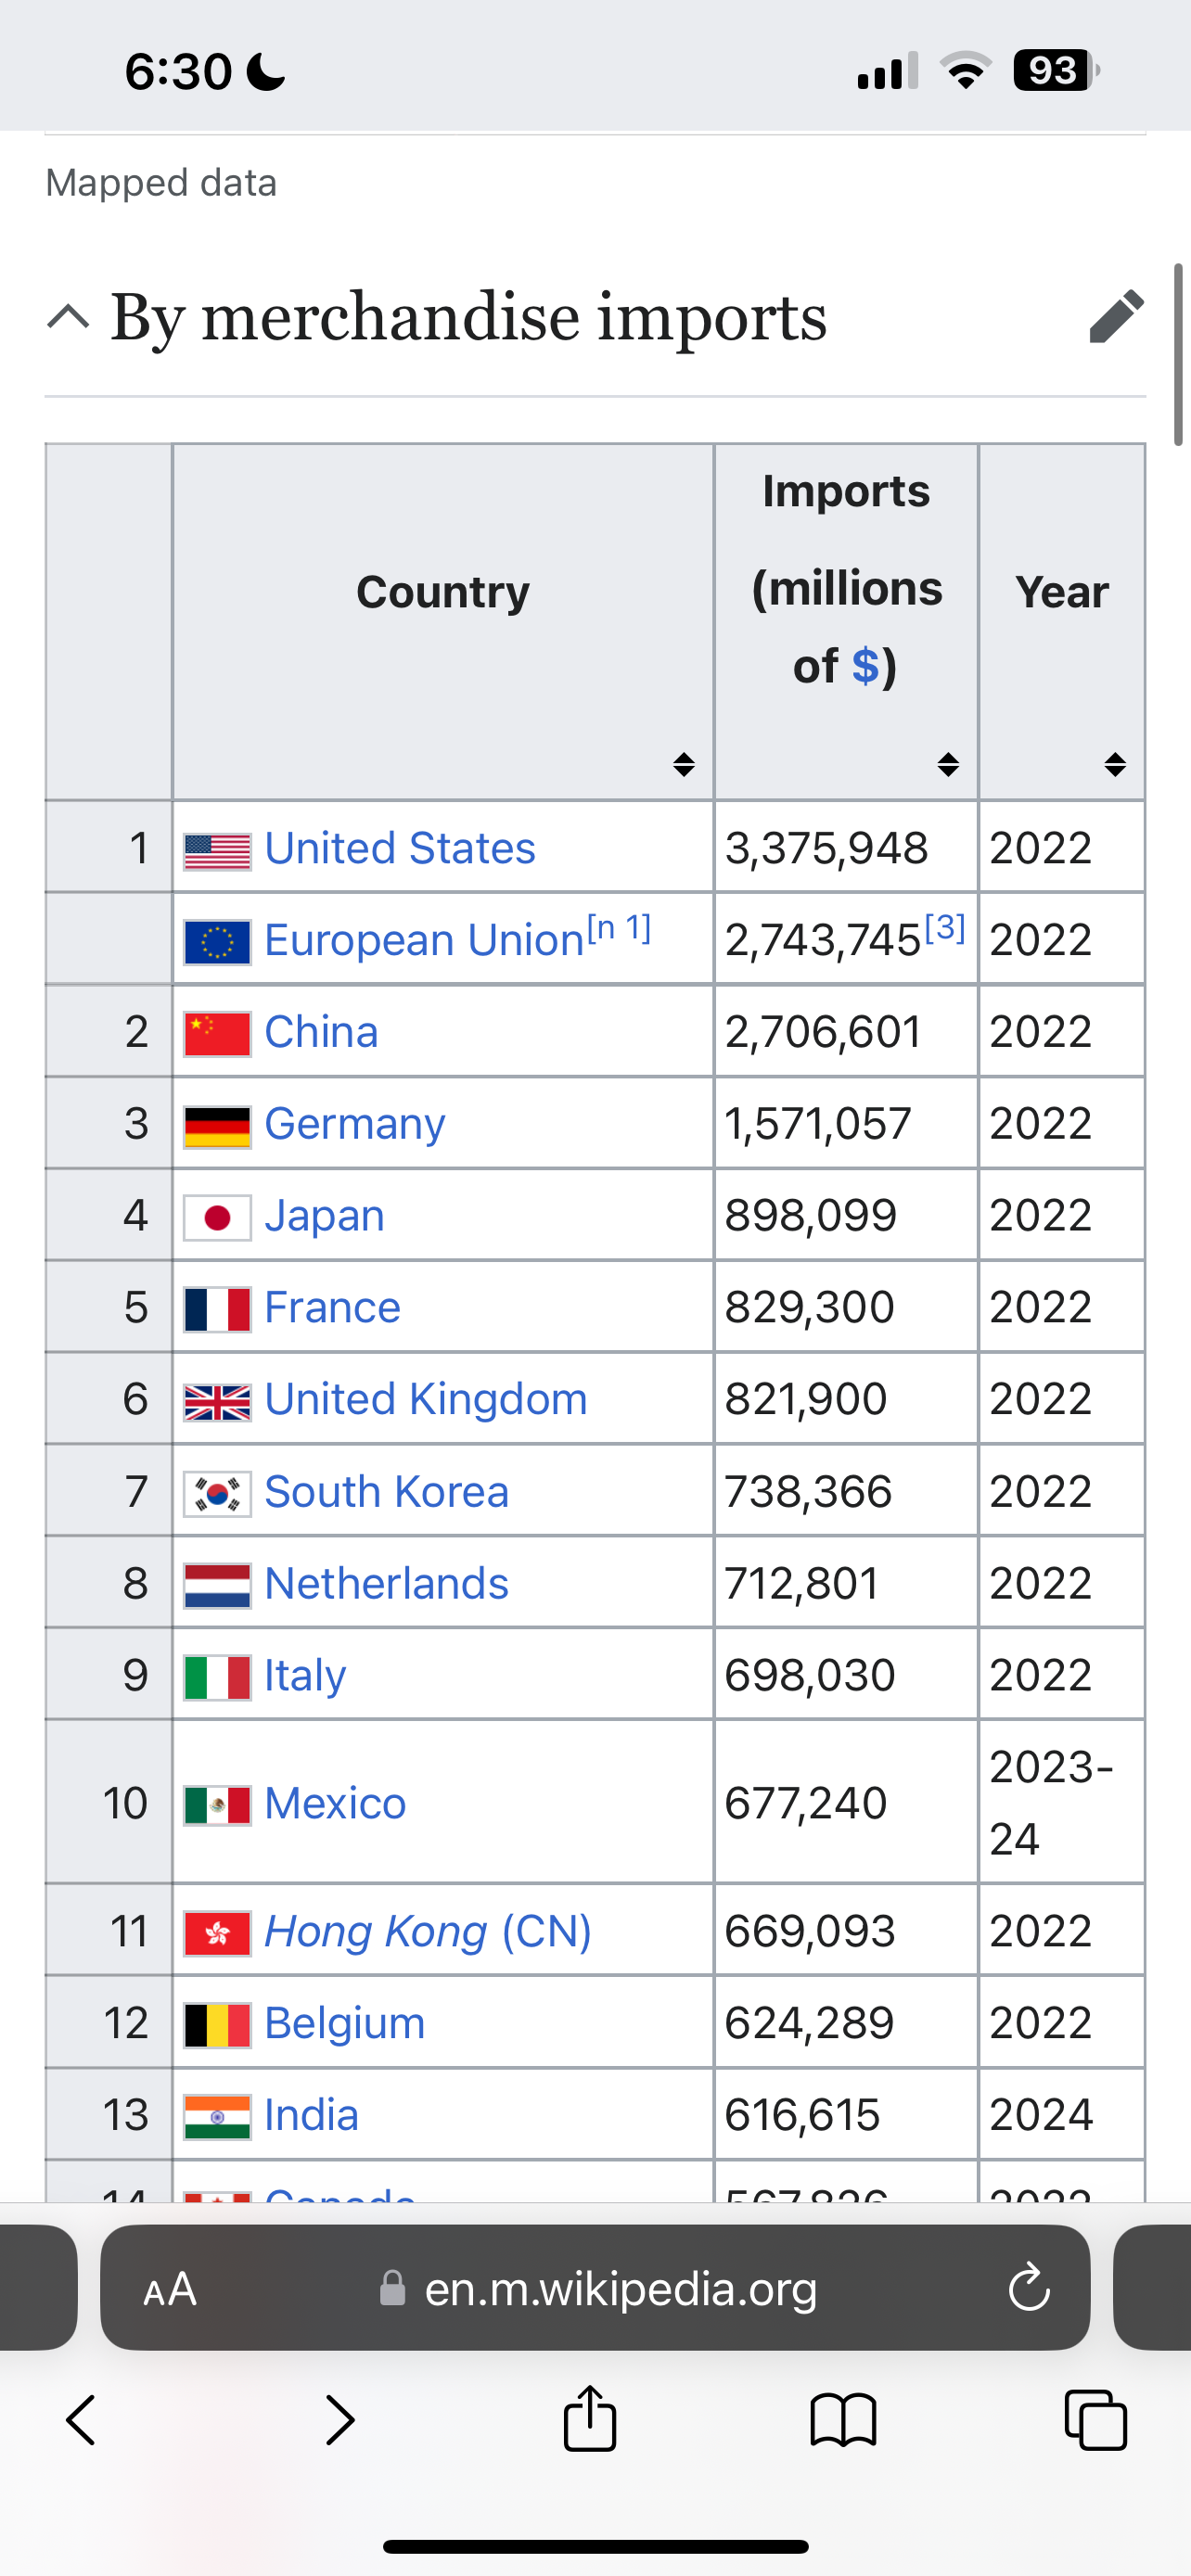
Task: Sort table by Country column
Action: [684, 765]
